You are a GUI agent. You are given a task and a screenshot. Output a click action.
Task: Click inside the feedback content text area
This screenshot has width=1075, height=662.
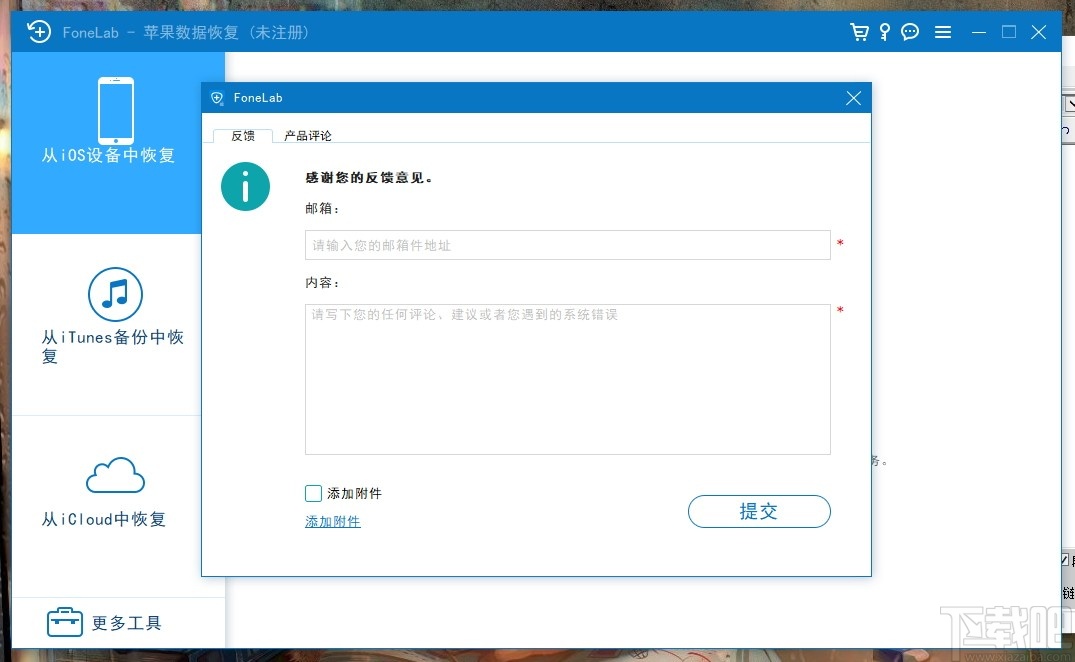pyautogui.click(x=567, y=380)
